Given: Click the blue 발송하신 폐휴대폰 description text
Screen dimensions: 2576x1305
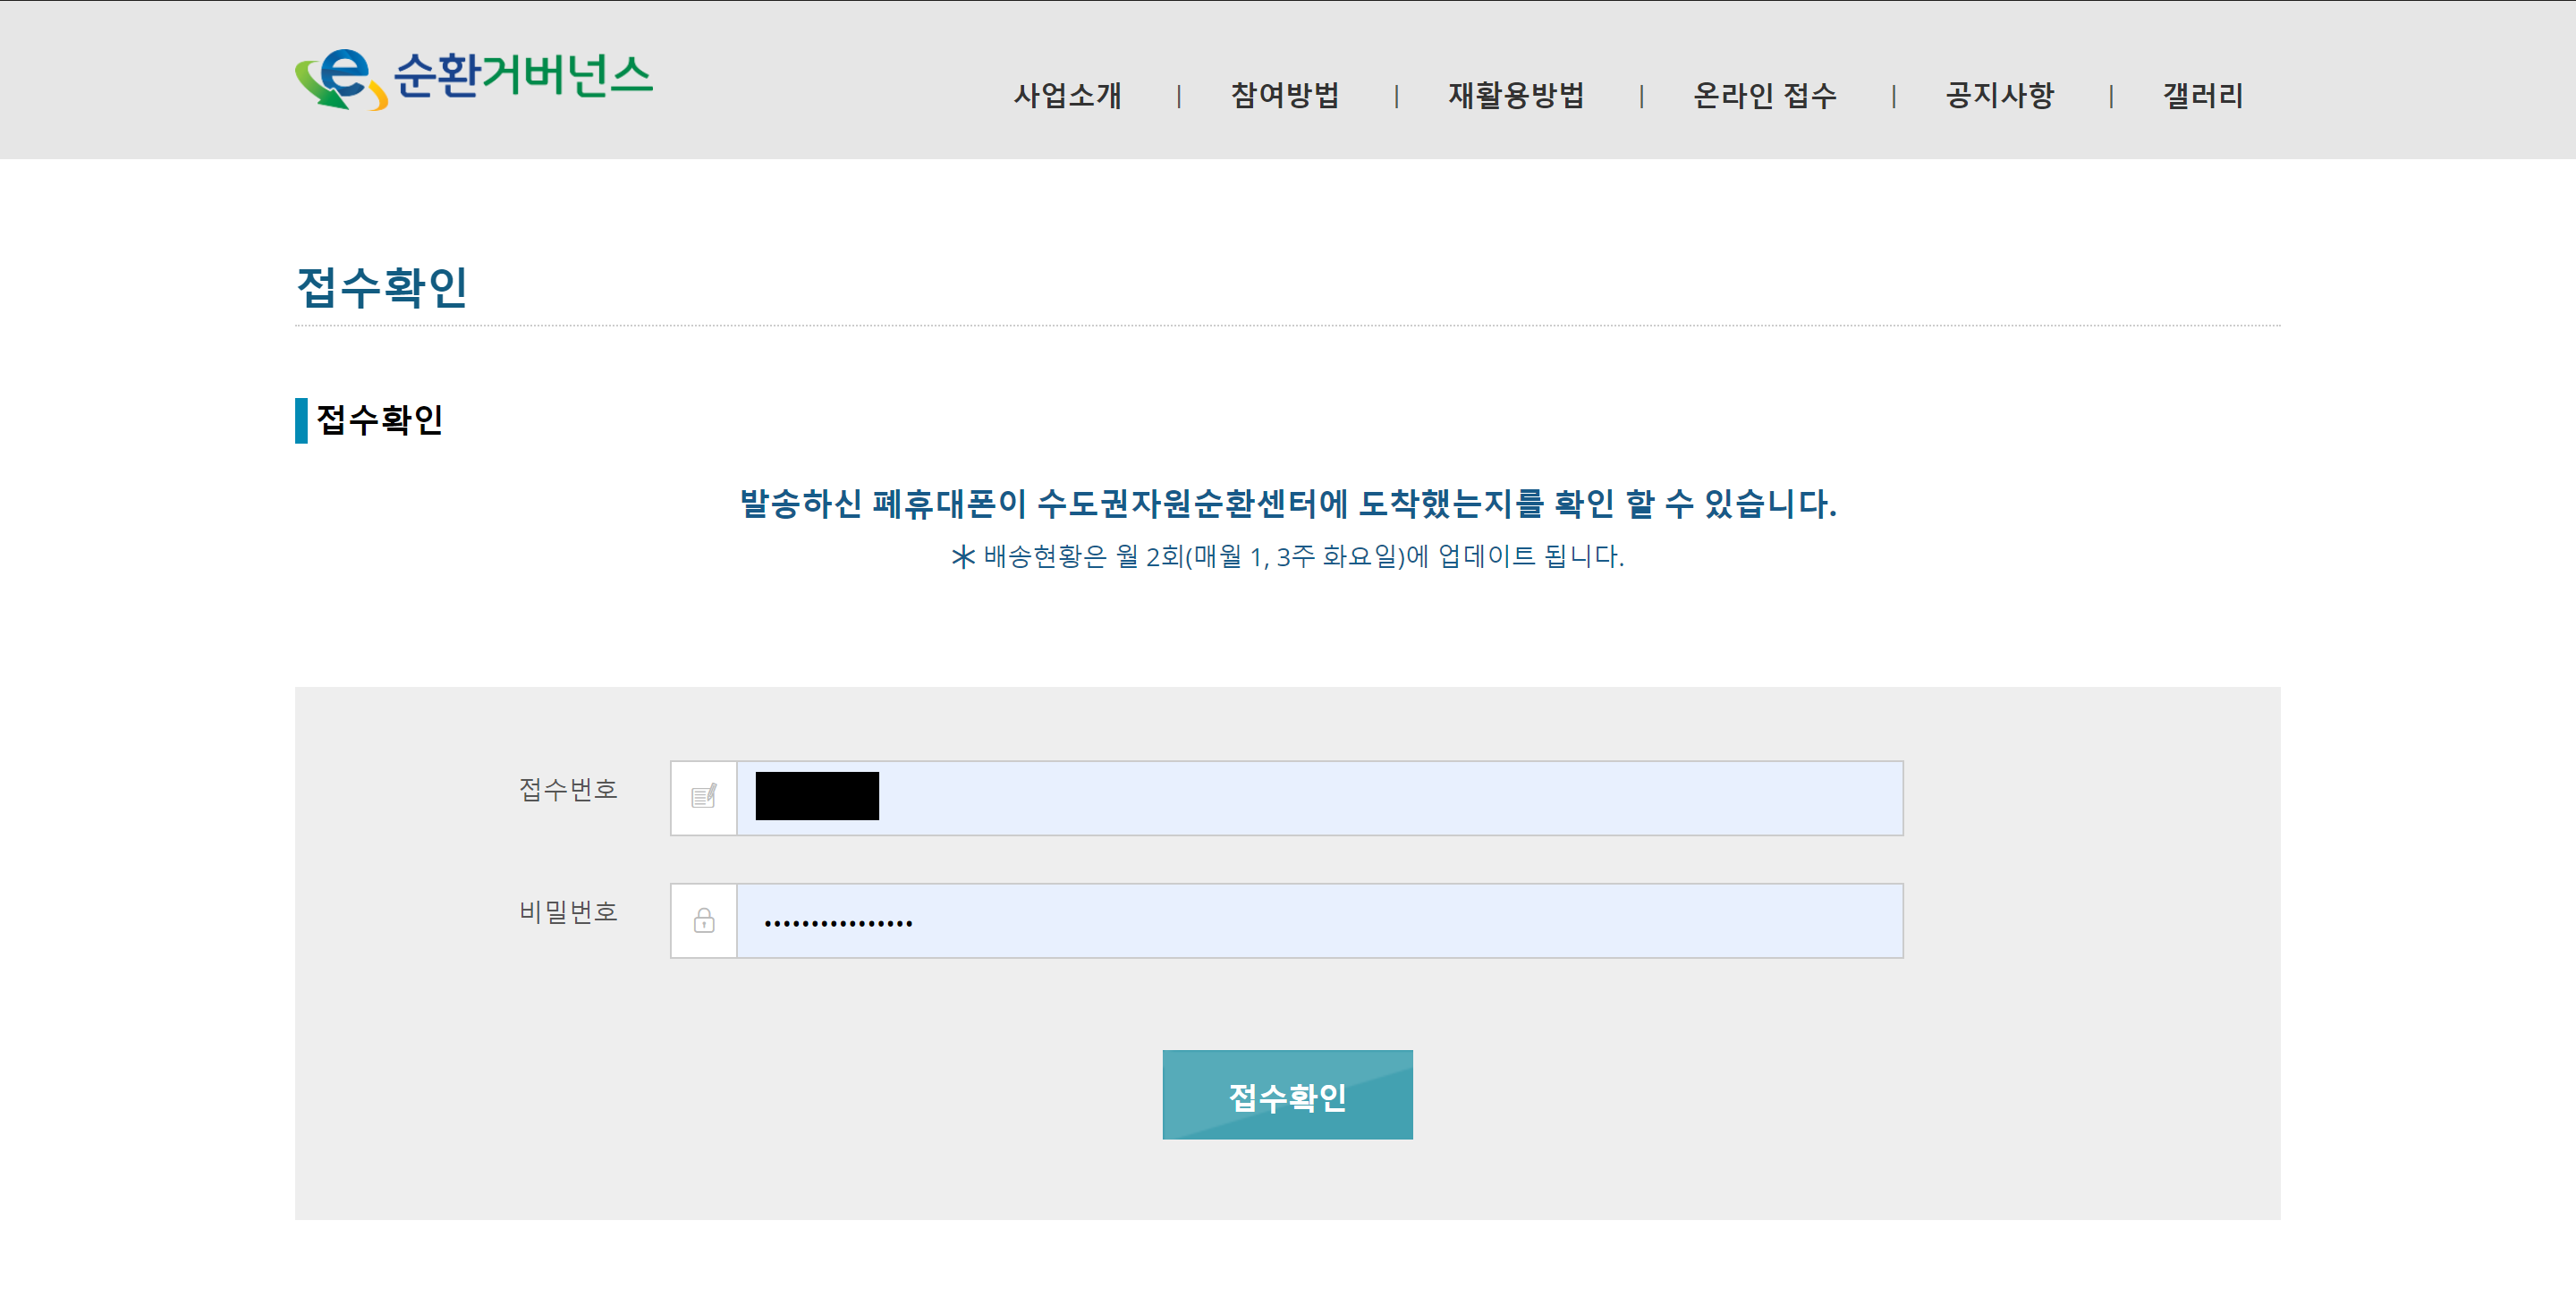Looking at the screenshot, I should (1287, 503).
